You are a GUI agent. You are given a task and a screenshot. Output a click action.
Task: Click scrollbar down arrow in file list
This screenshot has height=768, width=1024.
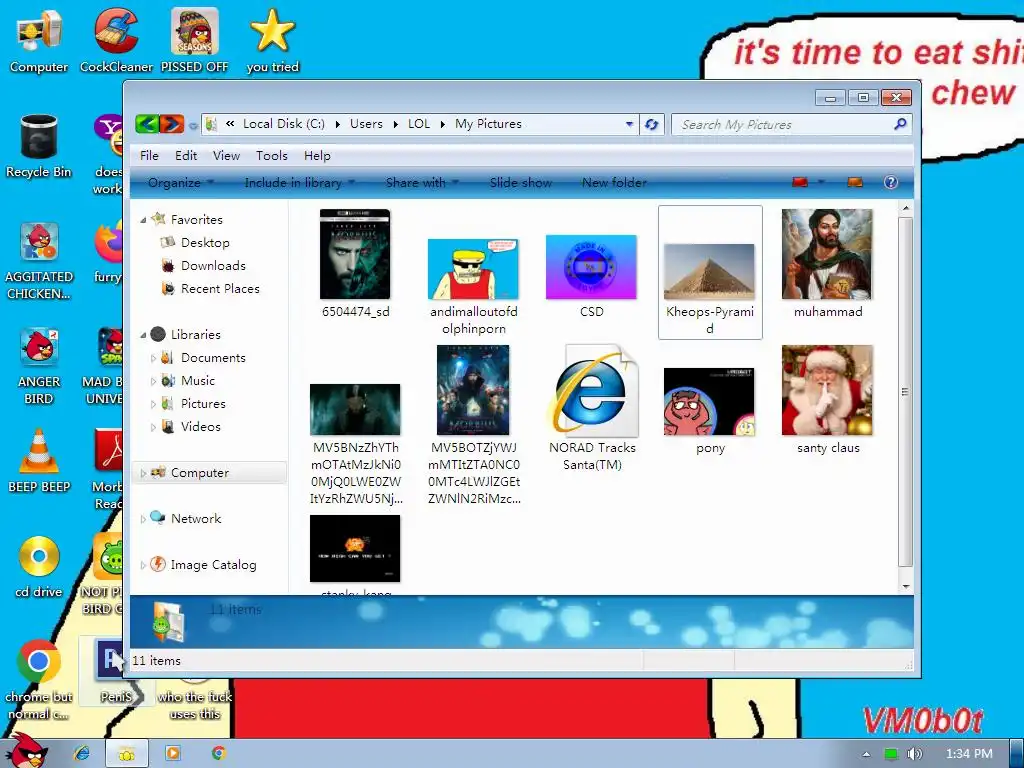[906, 586]
